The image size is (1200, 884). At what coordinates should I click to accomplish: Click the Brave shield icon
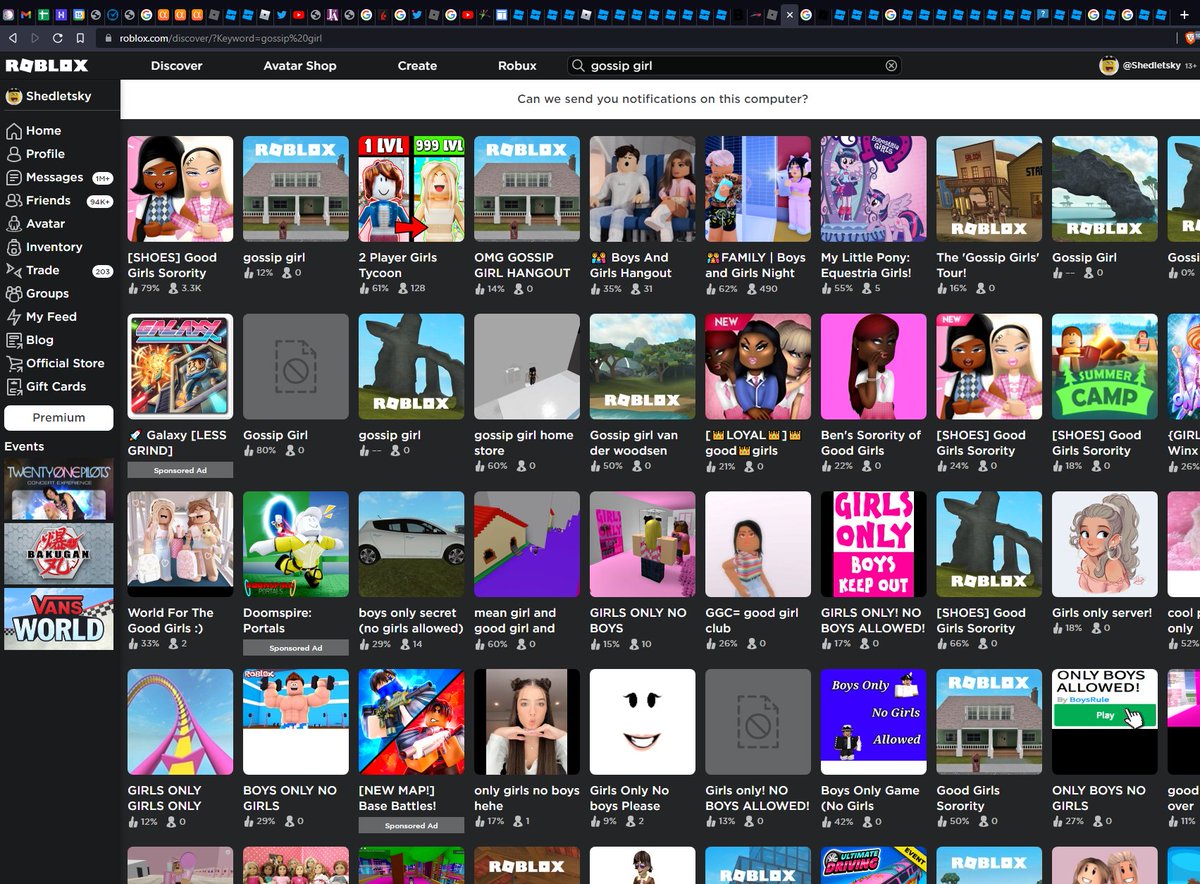[x=1189, y=37]
